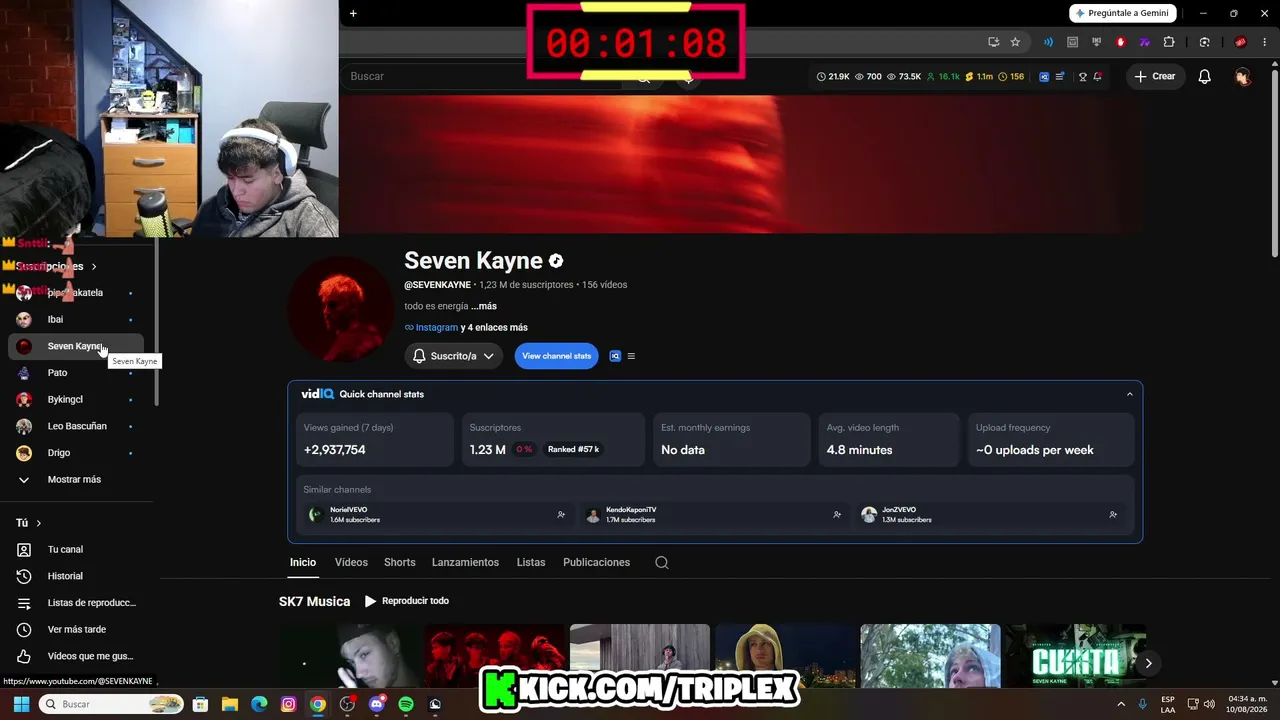Open the account avatar menu in YouTube

[1243, 77]
